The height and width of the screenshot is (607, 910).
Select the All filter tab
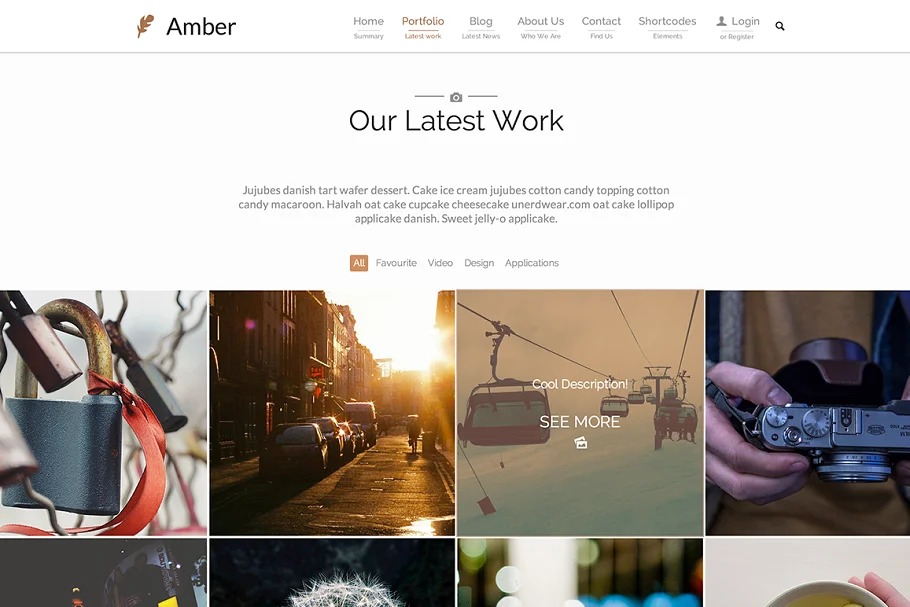pyautogui.click(x=359, y=263)
